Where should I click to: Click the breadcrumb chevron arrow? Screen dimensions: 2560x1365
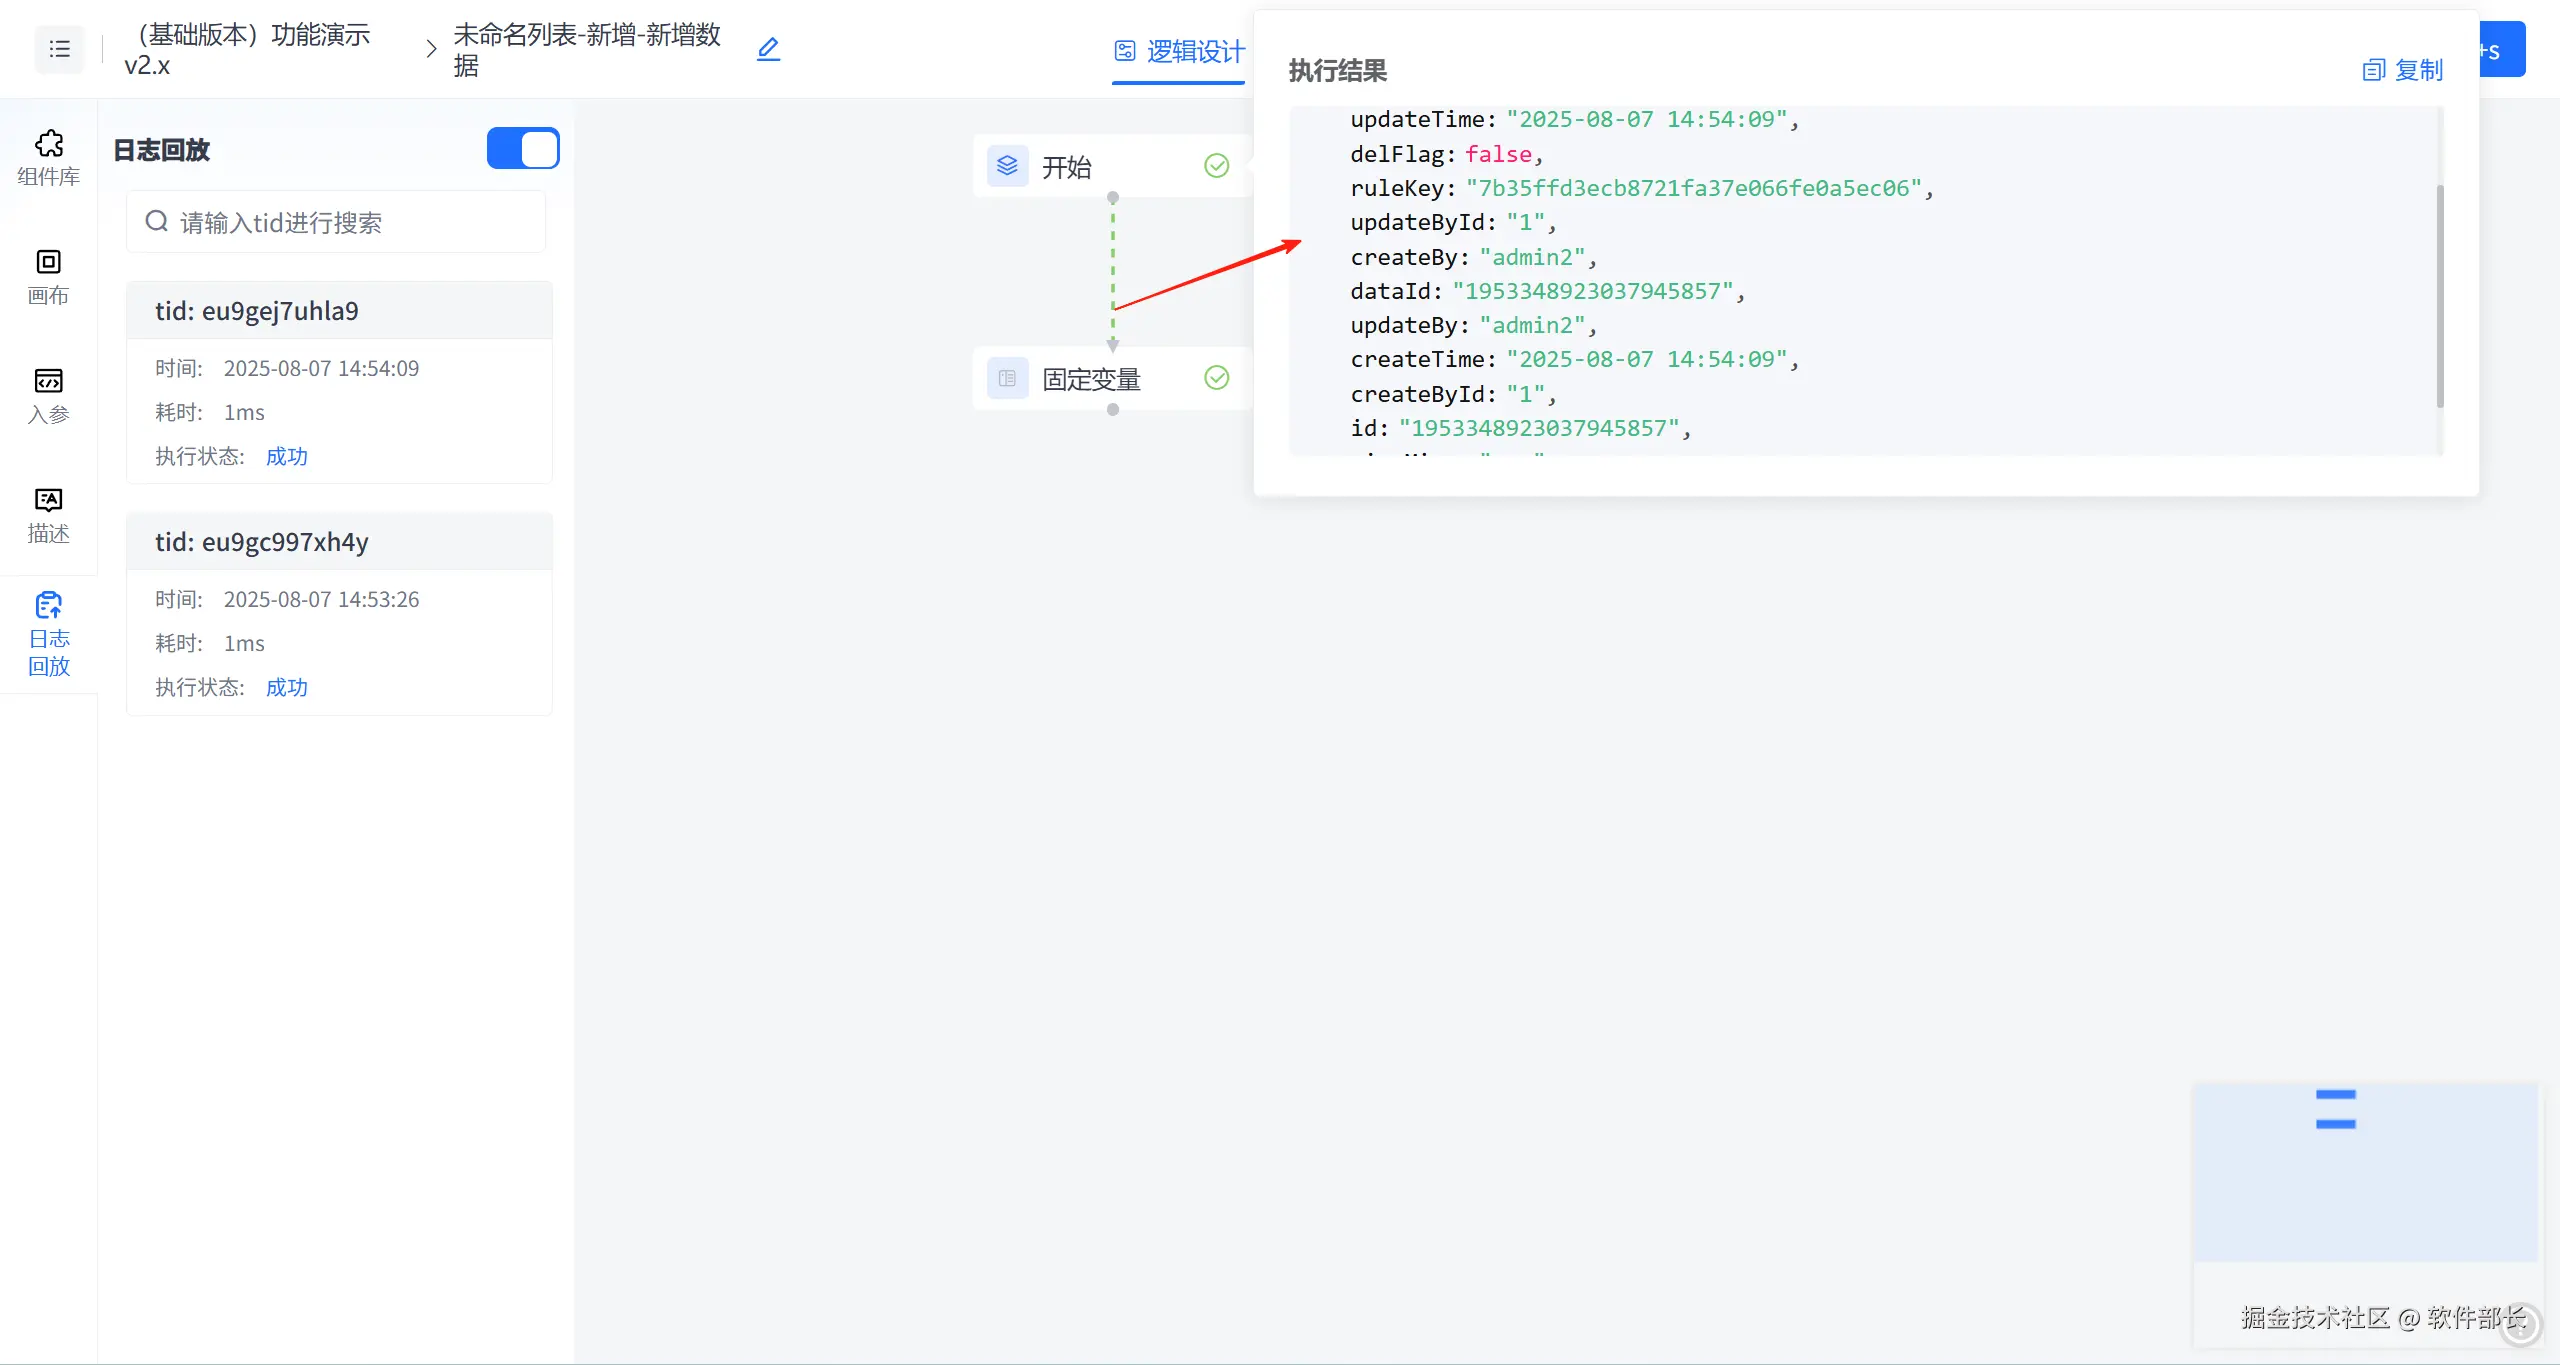click(x=431, y=49)
